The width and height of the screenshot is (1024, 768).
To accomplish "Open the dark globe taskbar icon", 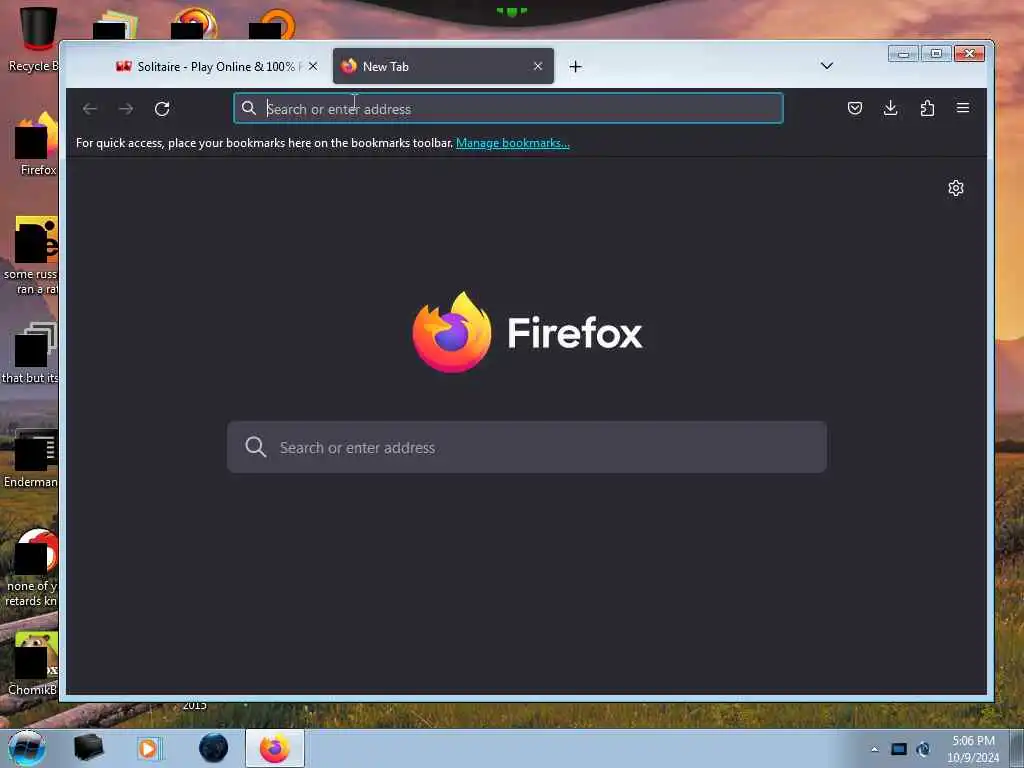I will point(214,748).
